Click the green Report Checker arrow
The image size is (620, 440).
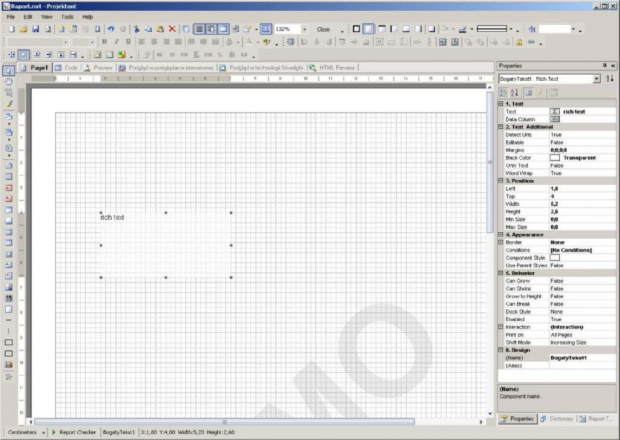tap(54, 432)
